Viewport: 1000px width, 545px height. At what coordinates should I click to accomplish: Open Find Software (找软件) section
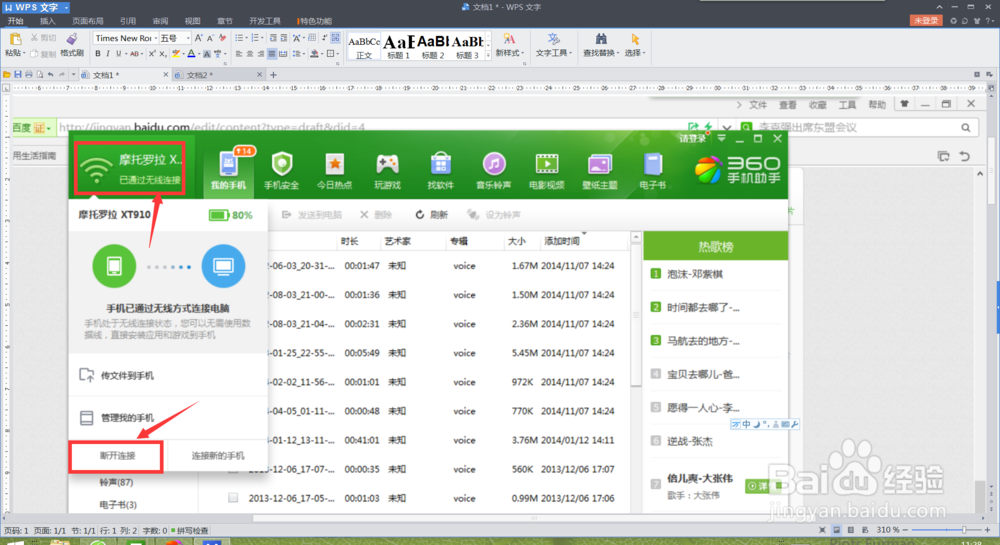pyautogui.click(x=440, y=171)
